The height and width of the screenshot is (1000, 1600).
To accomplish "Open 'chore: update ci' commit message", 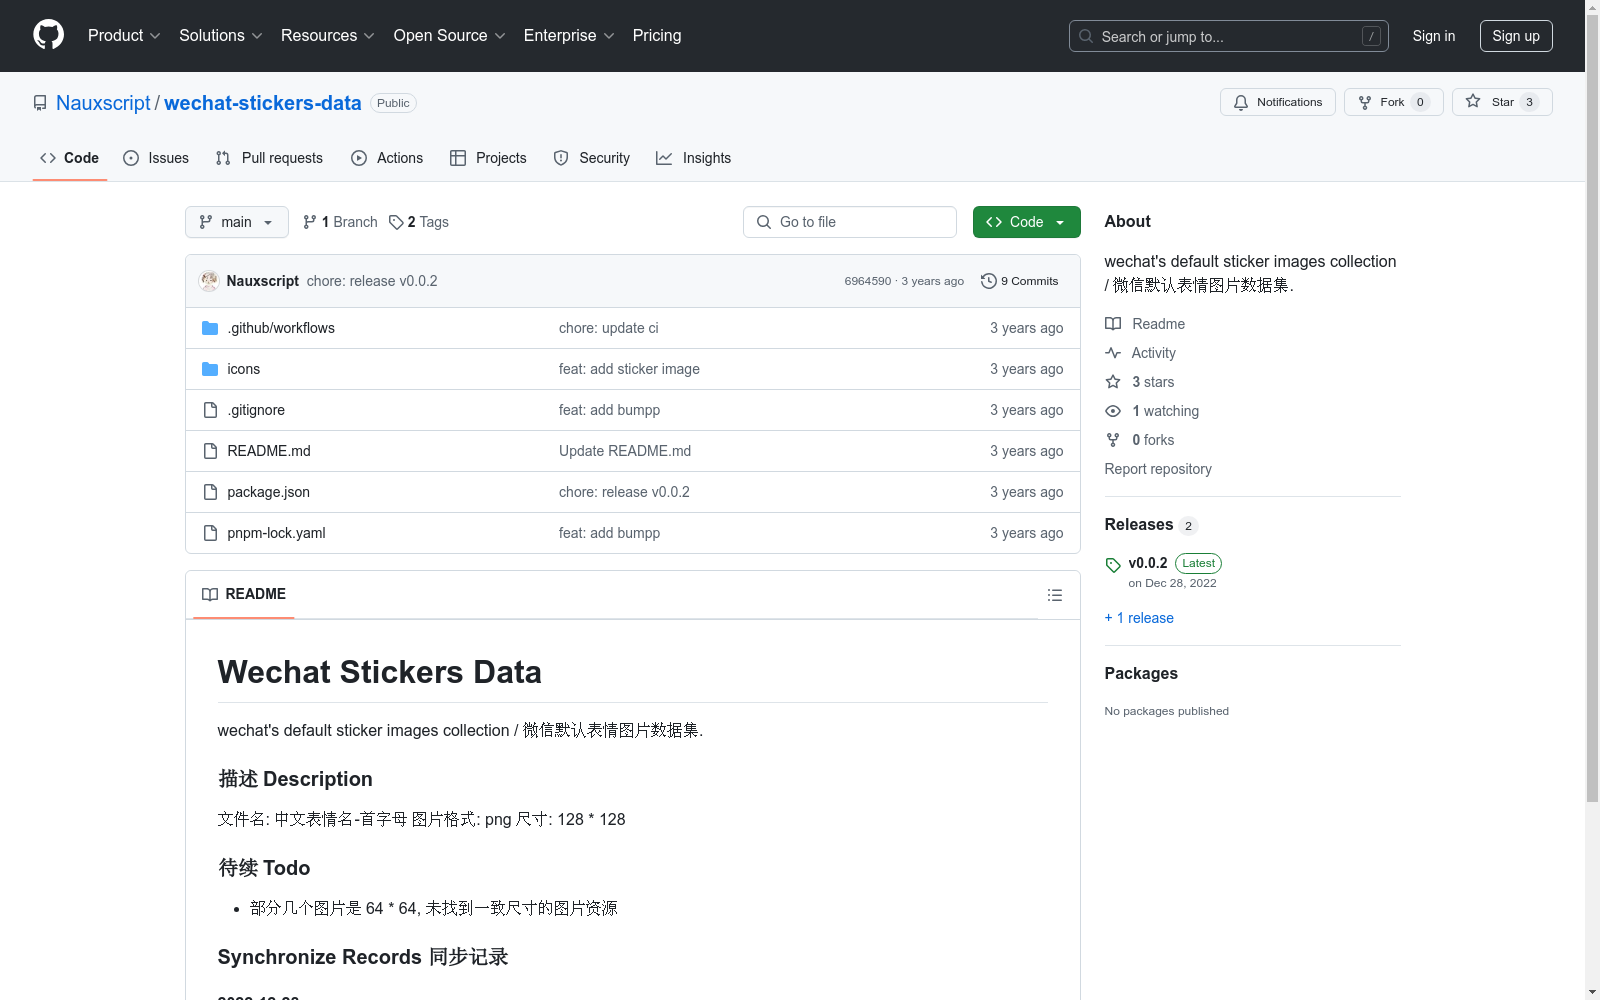I will pyautogui.click(x=609, y=328).
